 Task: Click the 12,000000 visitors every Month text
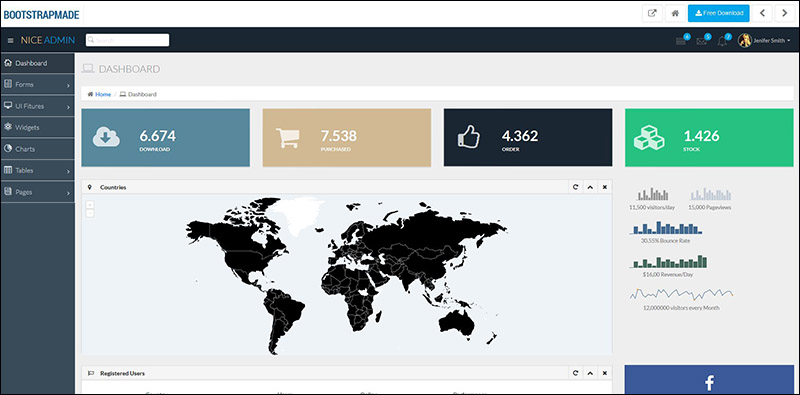coord(682,308)
